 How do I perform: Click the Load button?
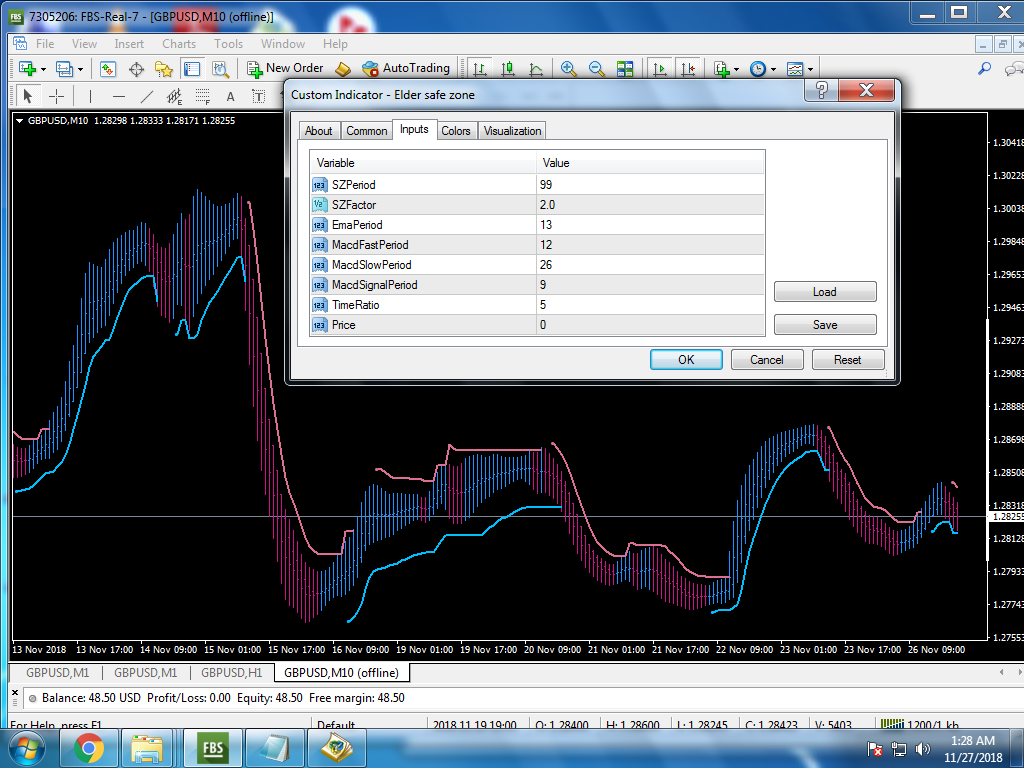click(825, 292)
